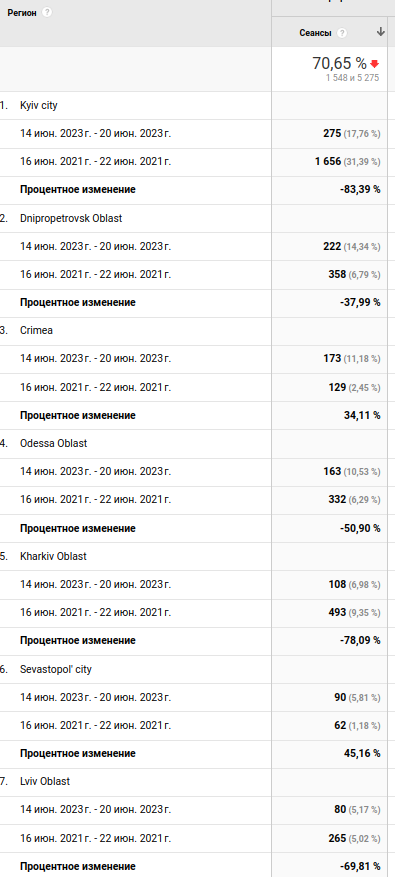Click the 222 sessions value for Dnipropetrovsk
The width and height of the screenshot is (395, 877).
[332, 246]
